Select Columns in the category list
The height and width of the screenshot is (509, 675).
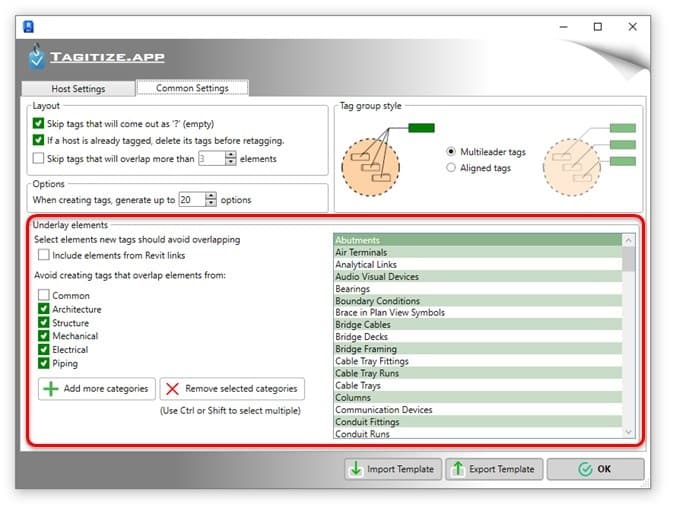pos(478,397)
